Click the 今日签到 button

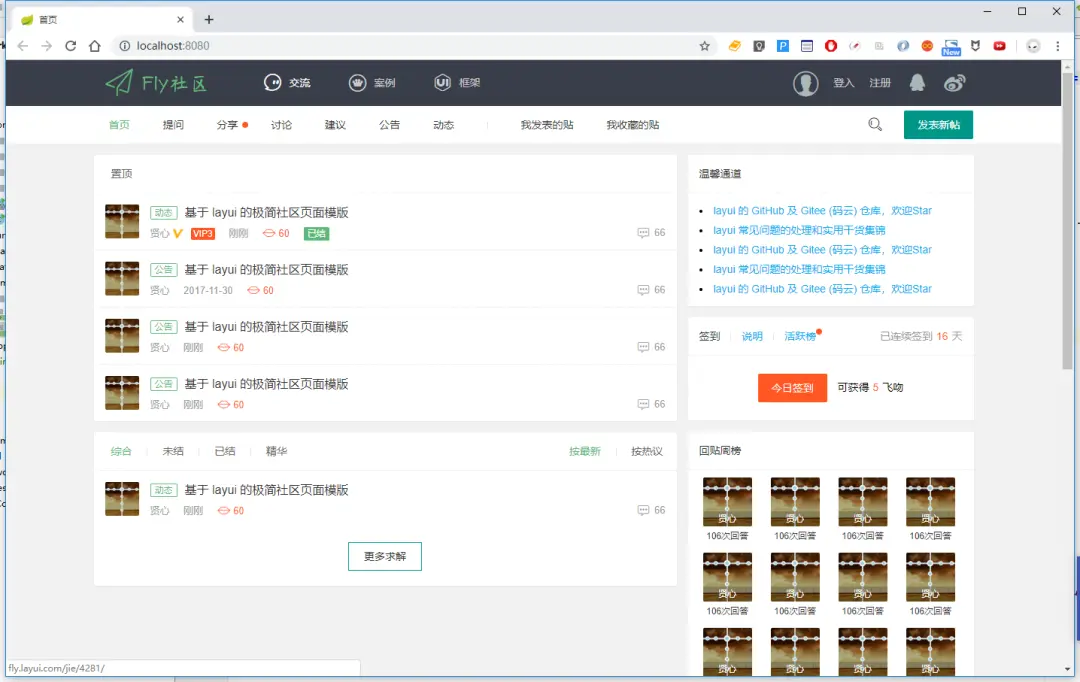pyautogui.click(x=792, y=388)
